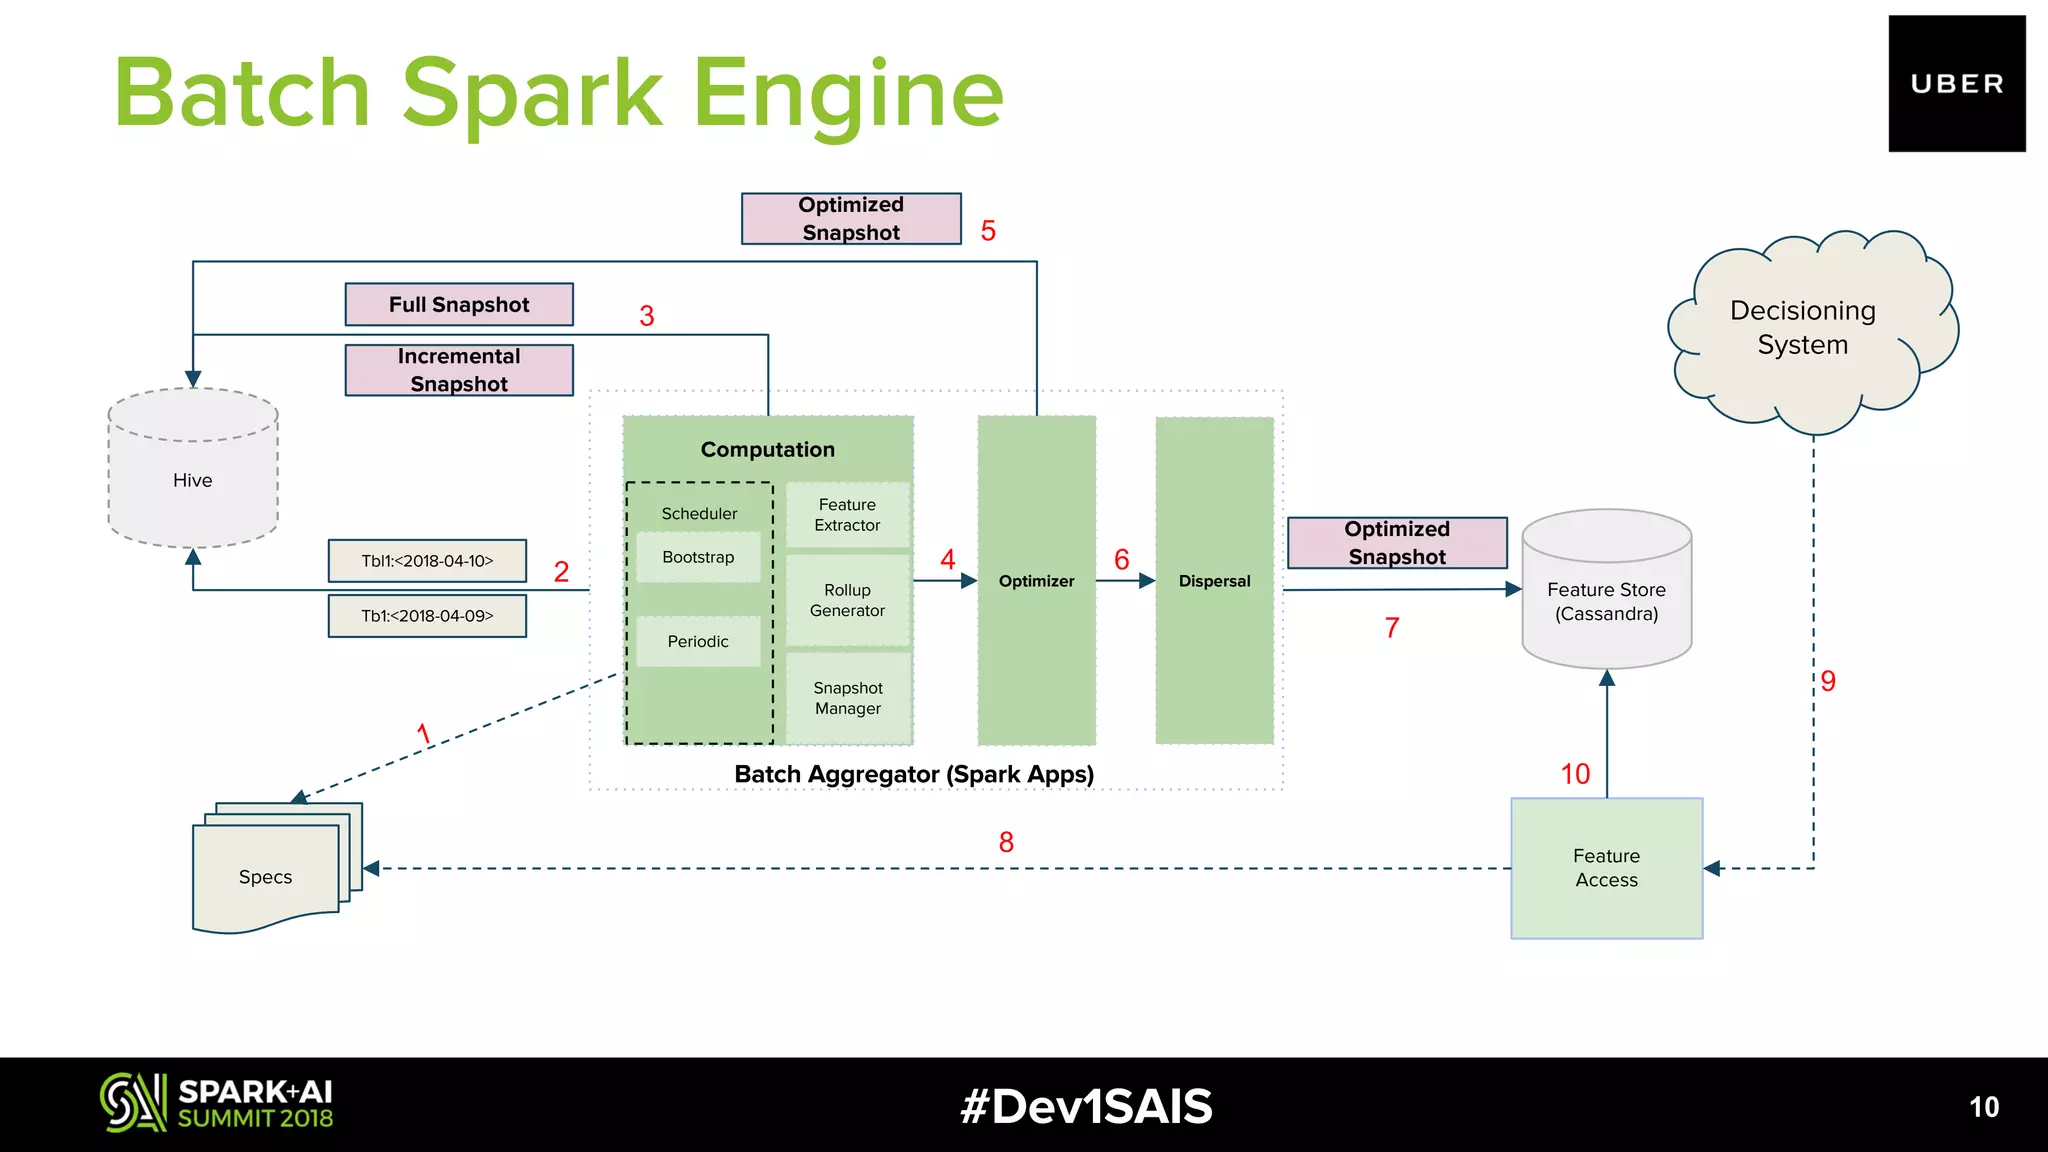Screen dimensions: 2048x1152
Task: Click the Tb1:<2018-04-09> table label
Action: click(x=427, y=616)
